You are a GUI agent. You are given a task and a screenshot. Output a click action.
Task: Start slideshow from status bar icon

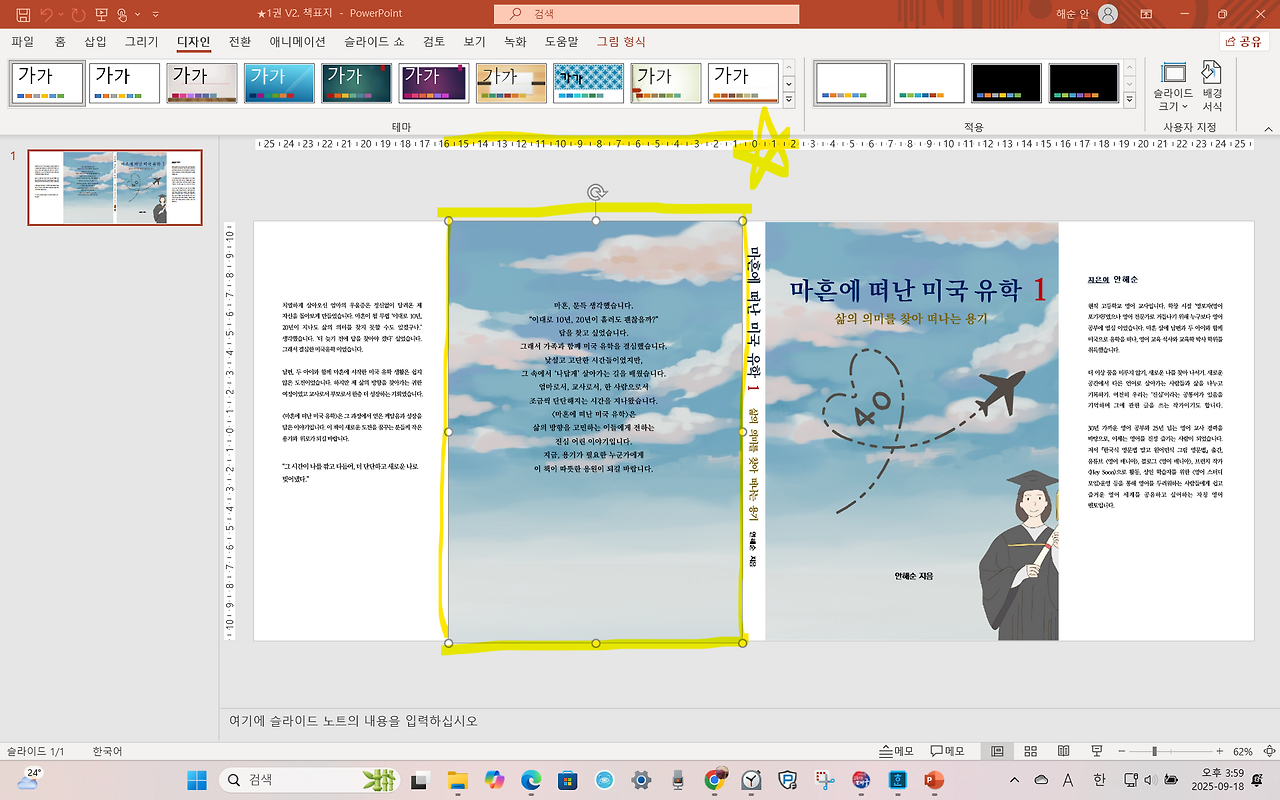pos(1095,750)
